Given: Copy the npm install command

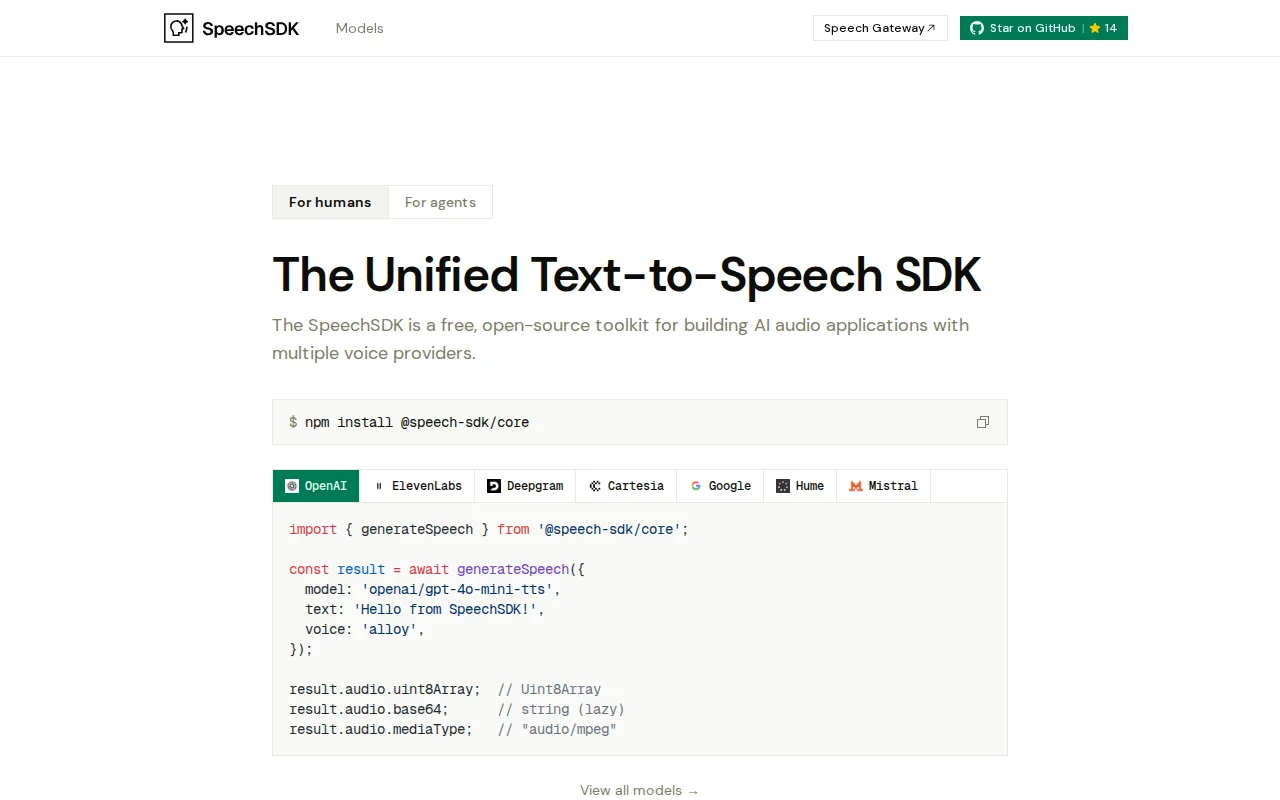Looking at the screenshot, I should point(983,422).
